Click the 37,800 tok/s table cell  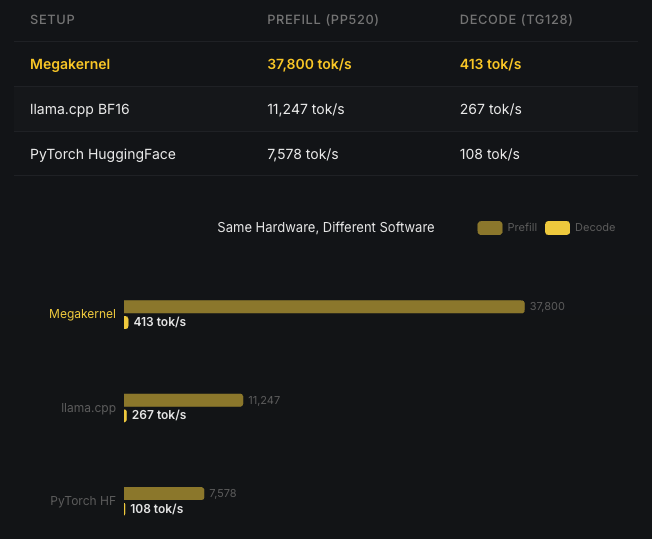(309, 64)
